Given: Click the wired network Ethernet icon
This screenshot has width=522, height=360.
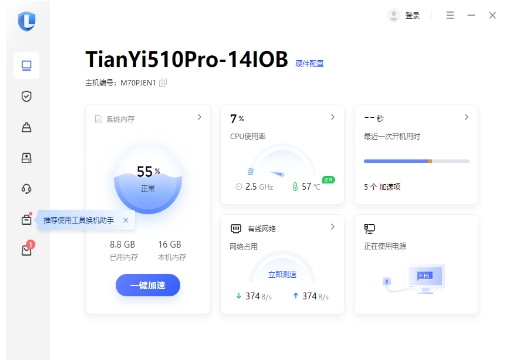Looking at the screenshot, I should click(236, 228).
